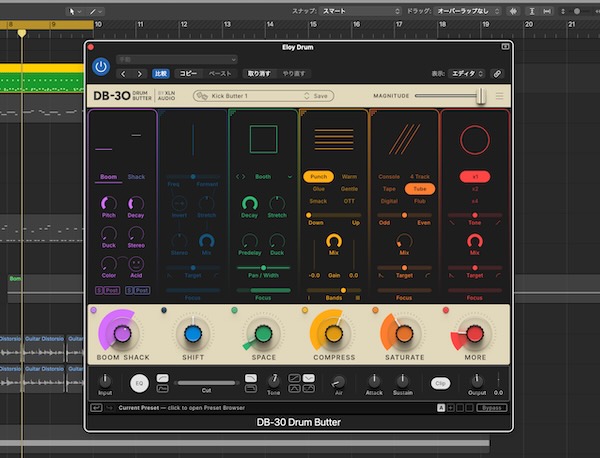Open the pencil tool dropdown chevron
This screenshot has width=600, height=458.
pyautogui.click(x=100, y=12)
